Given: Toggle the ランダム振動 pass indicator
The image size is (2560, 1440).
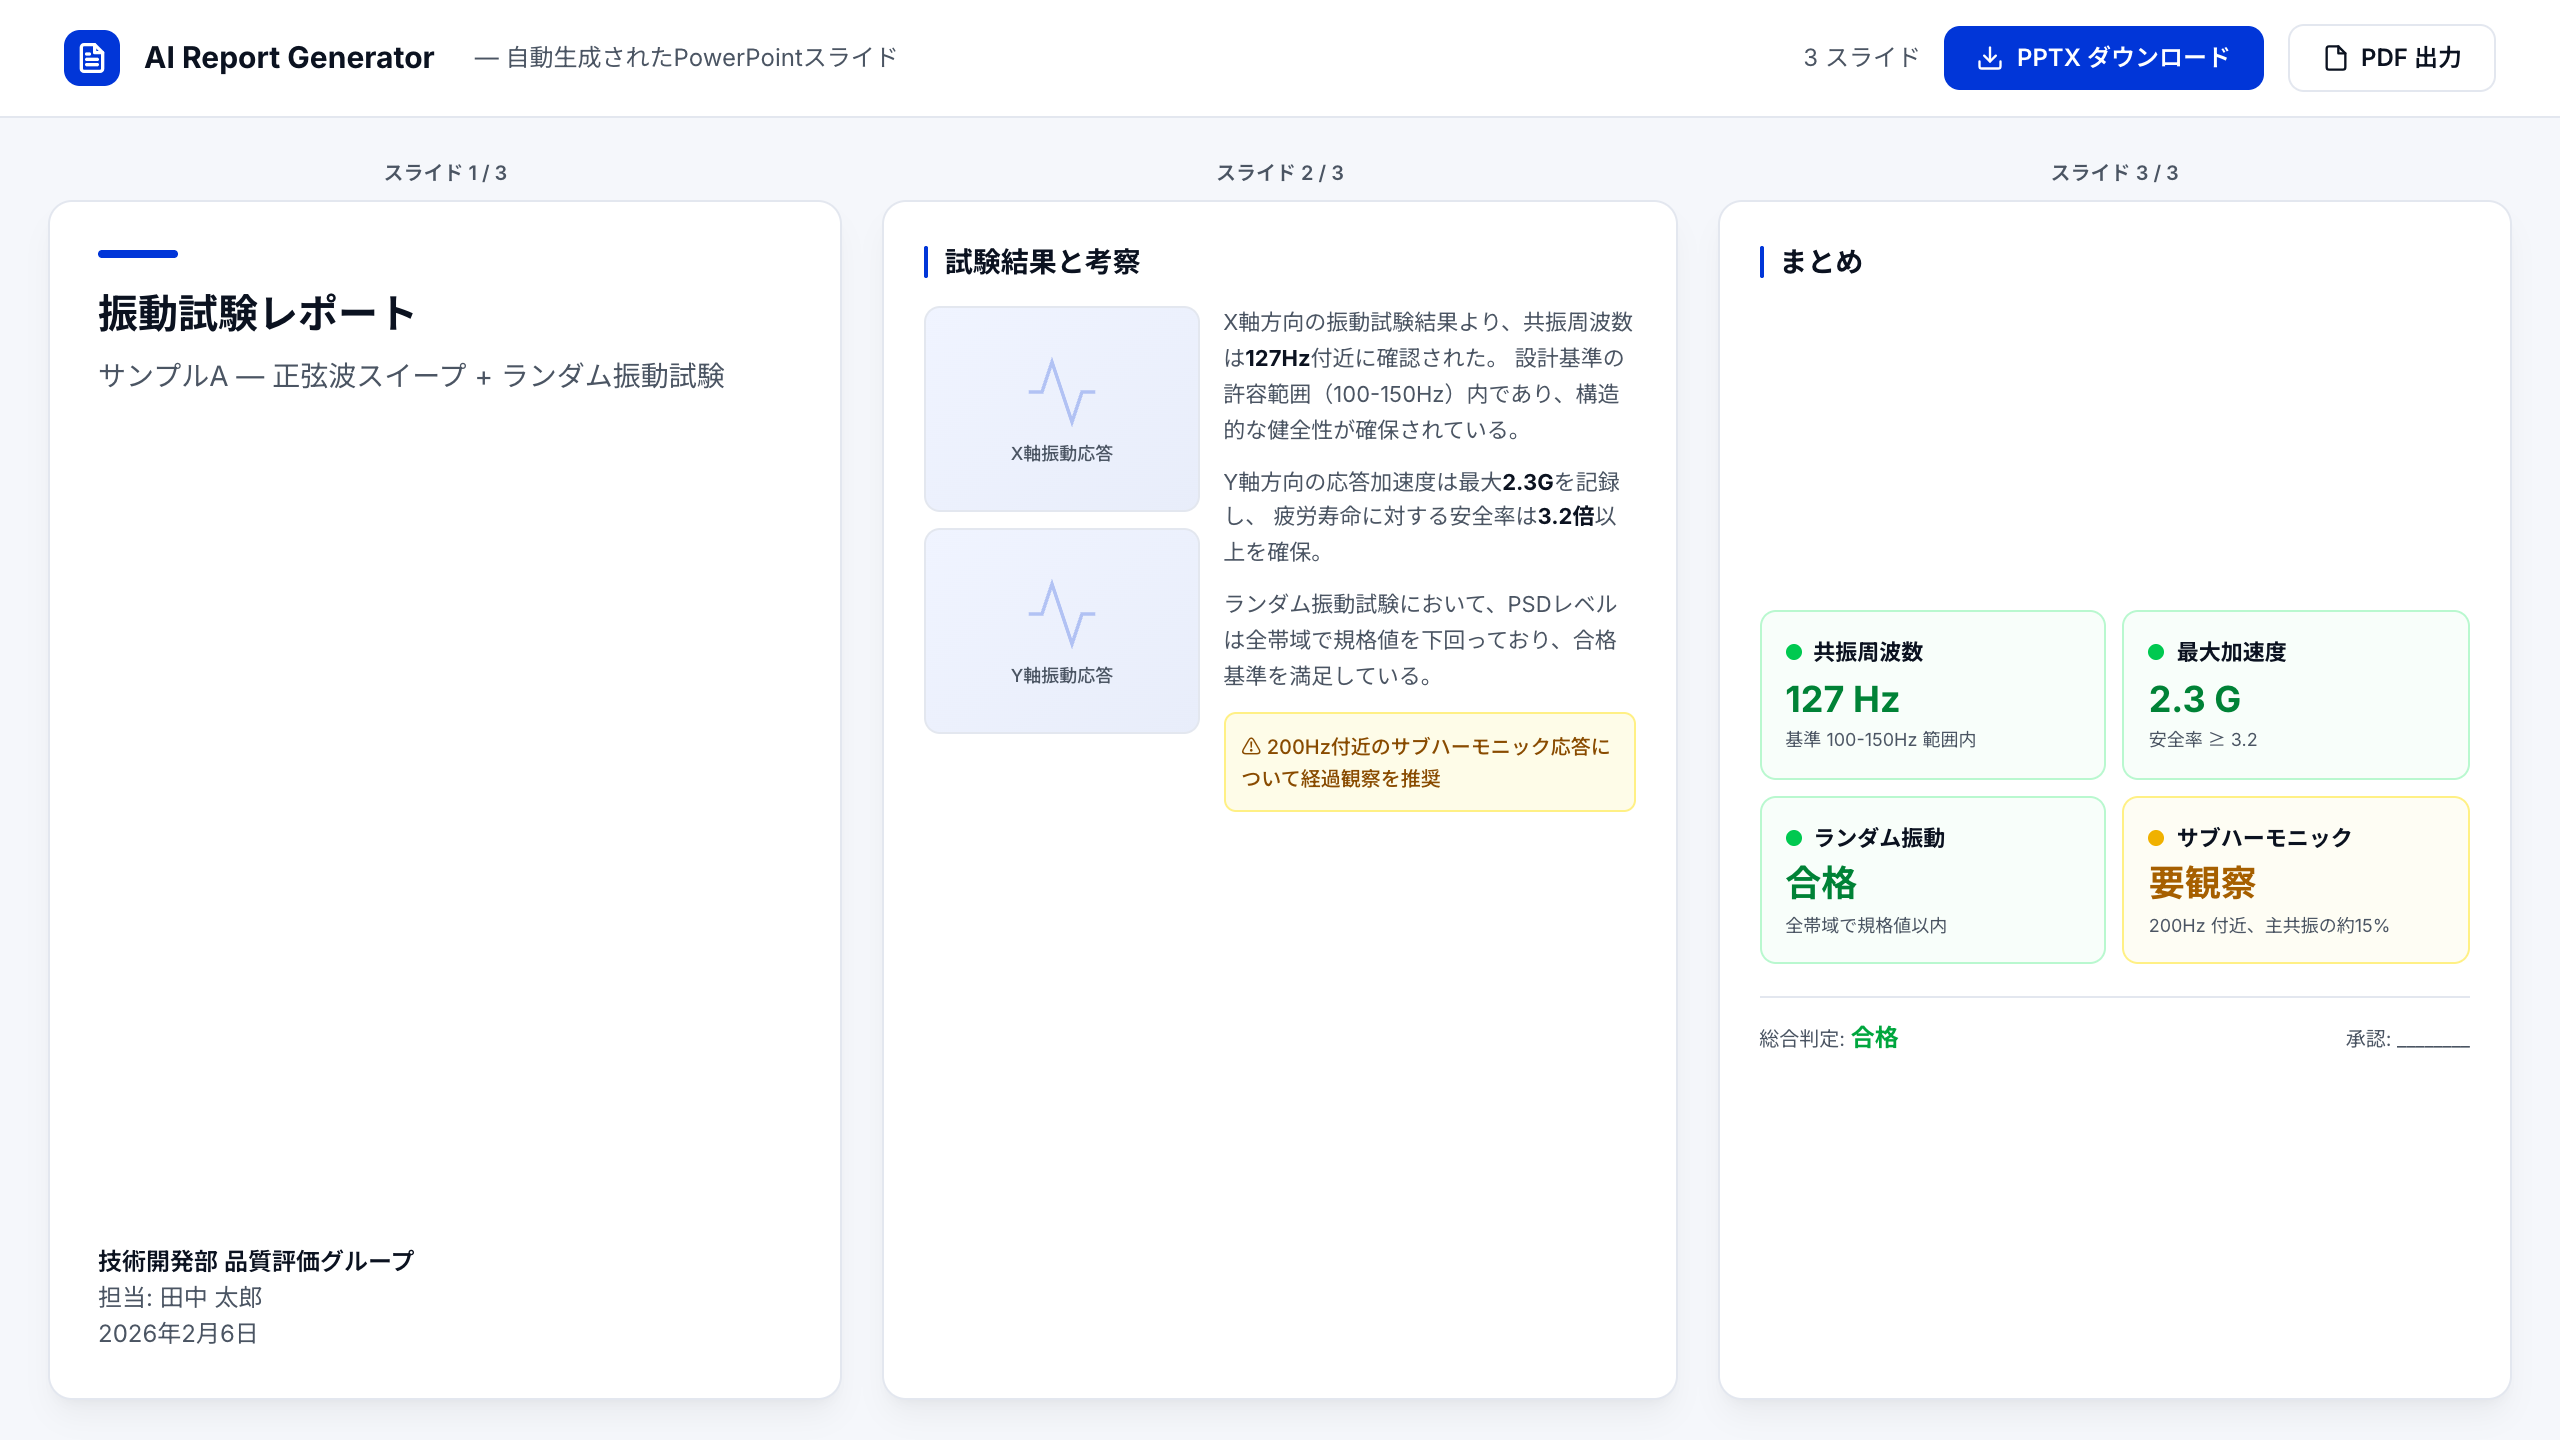Looking at the screenshot, I should [1795, 838].
